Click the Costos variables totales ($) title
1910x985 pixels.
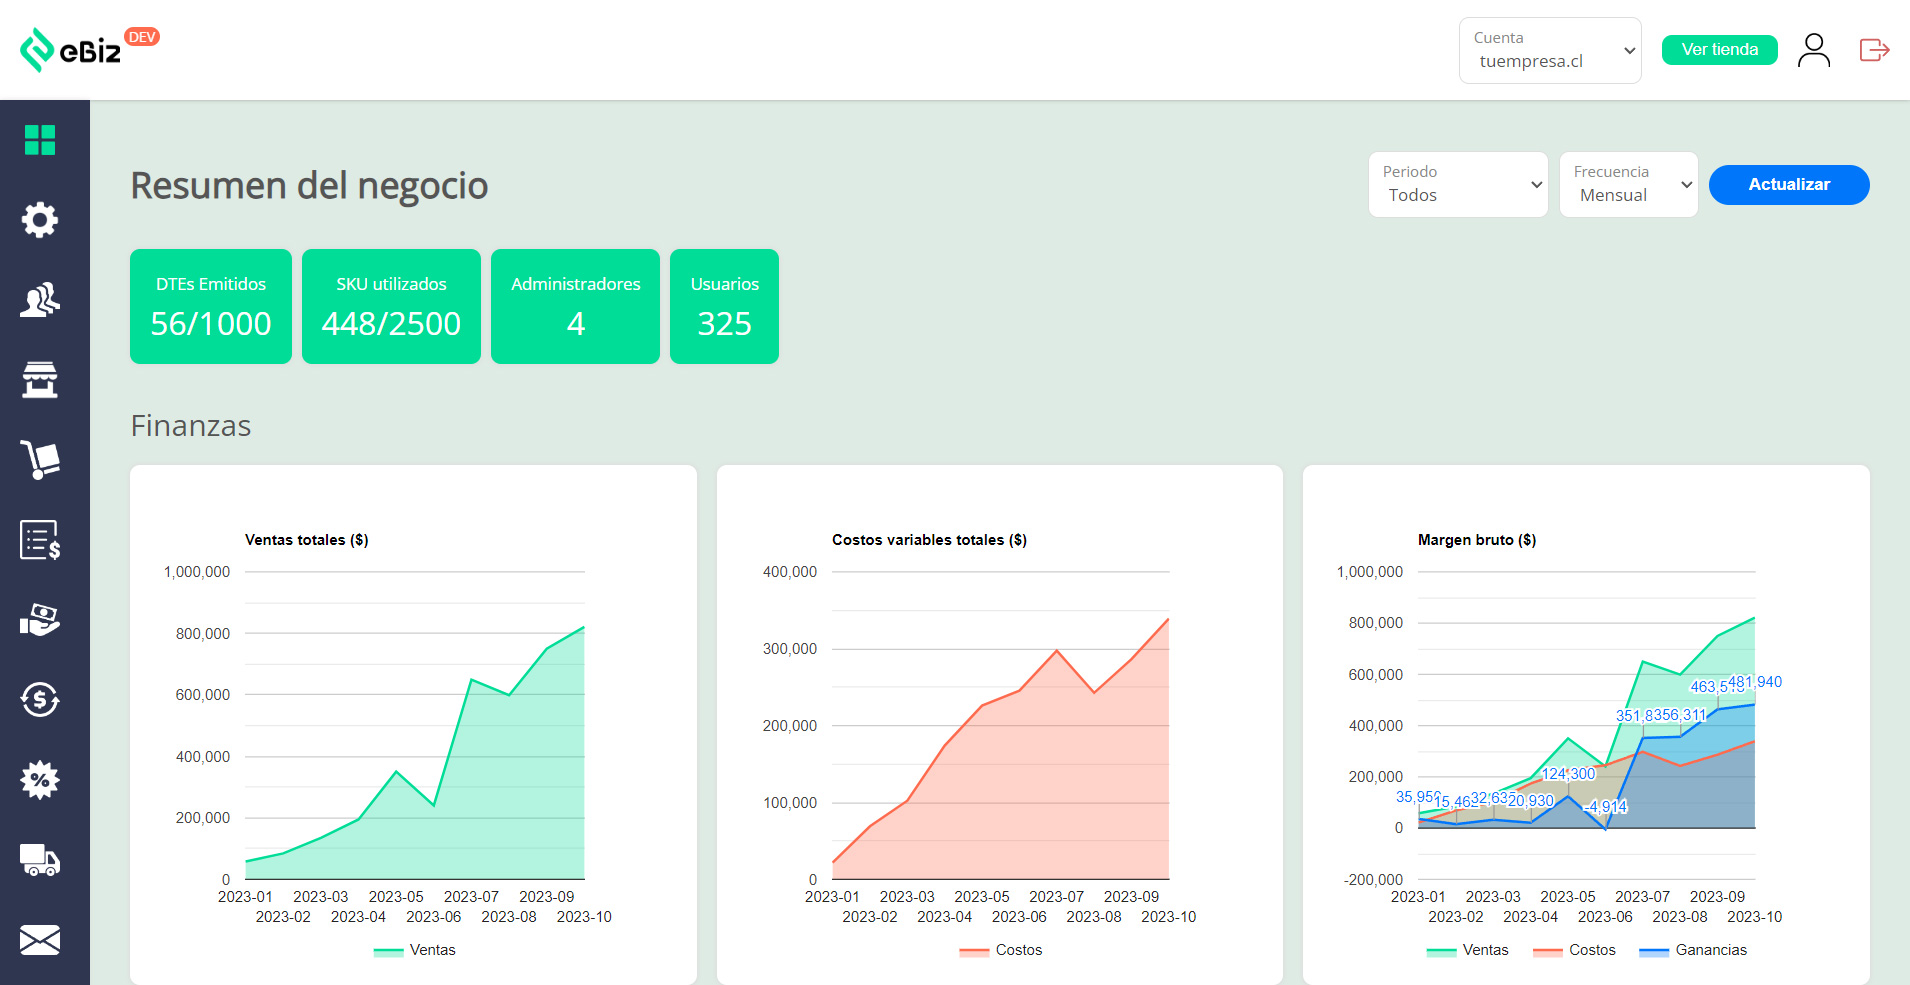(x=929, y=540)
